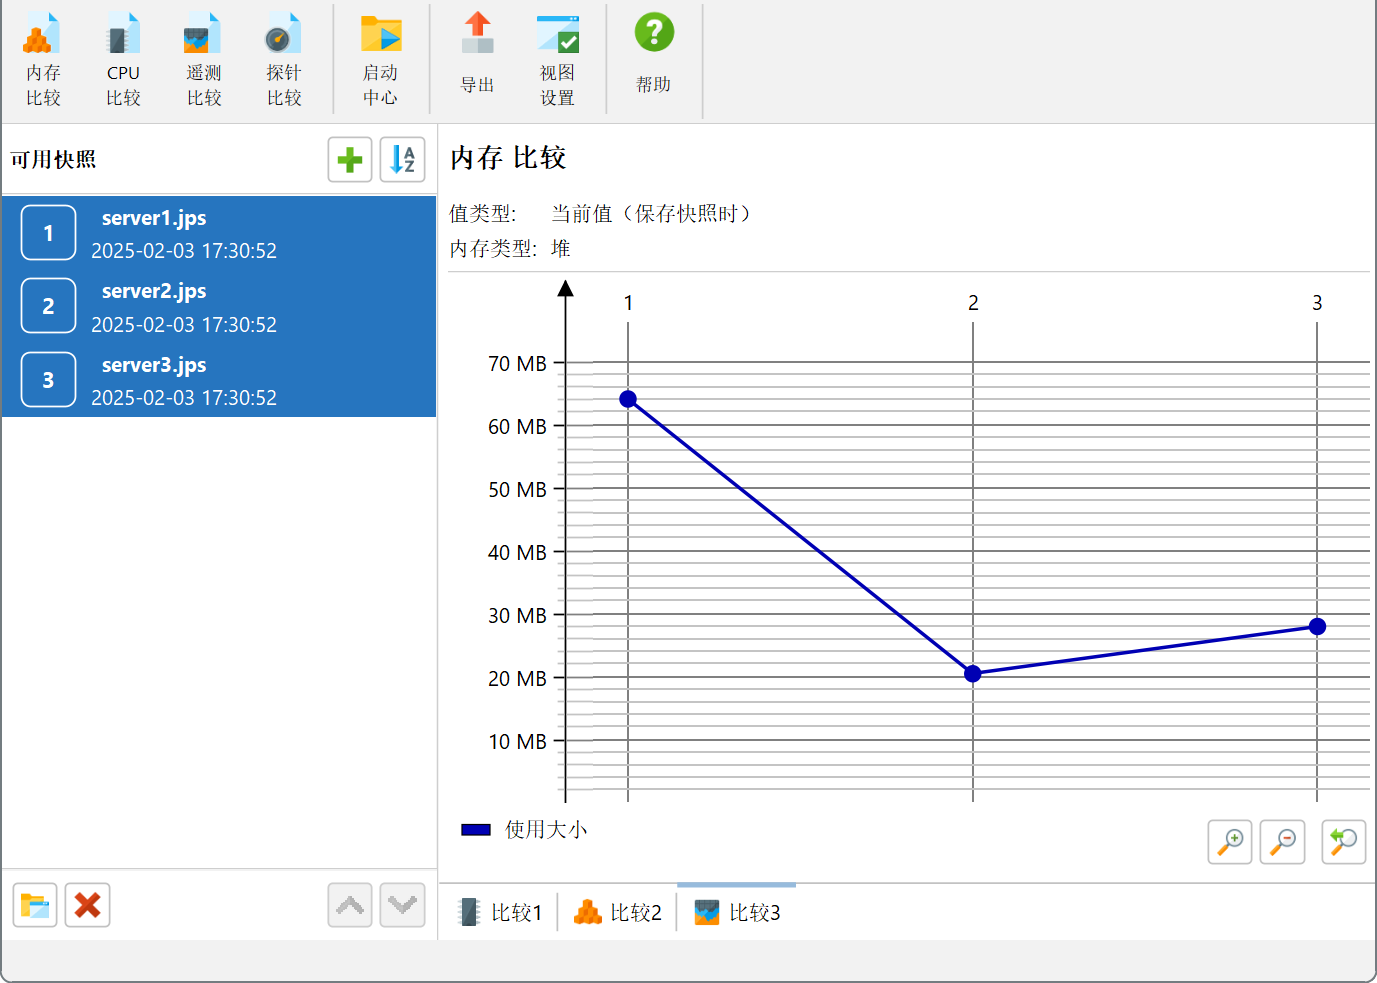Select the server1.jps snapshot
Viewport: 1377px width, 983px height.
click(219, 233)
